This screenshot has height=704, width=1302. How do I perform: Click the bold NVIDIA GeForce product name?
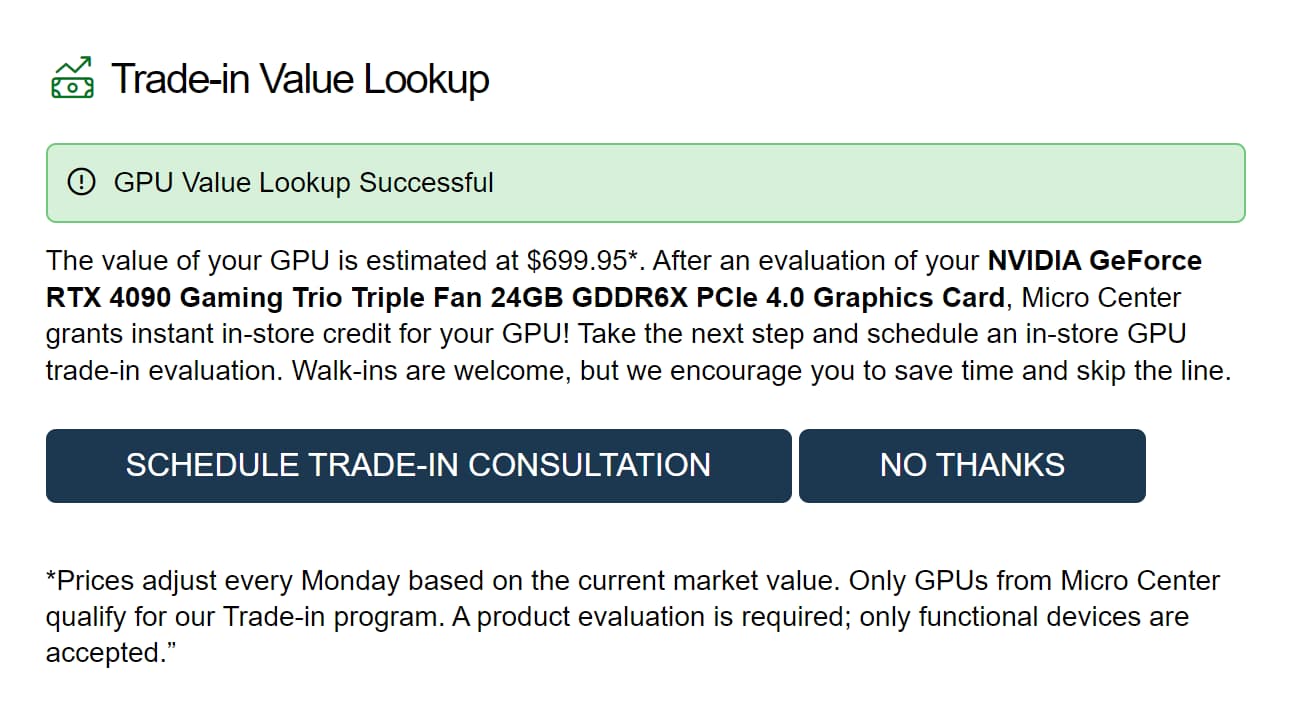(1095, 261)
